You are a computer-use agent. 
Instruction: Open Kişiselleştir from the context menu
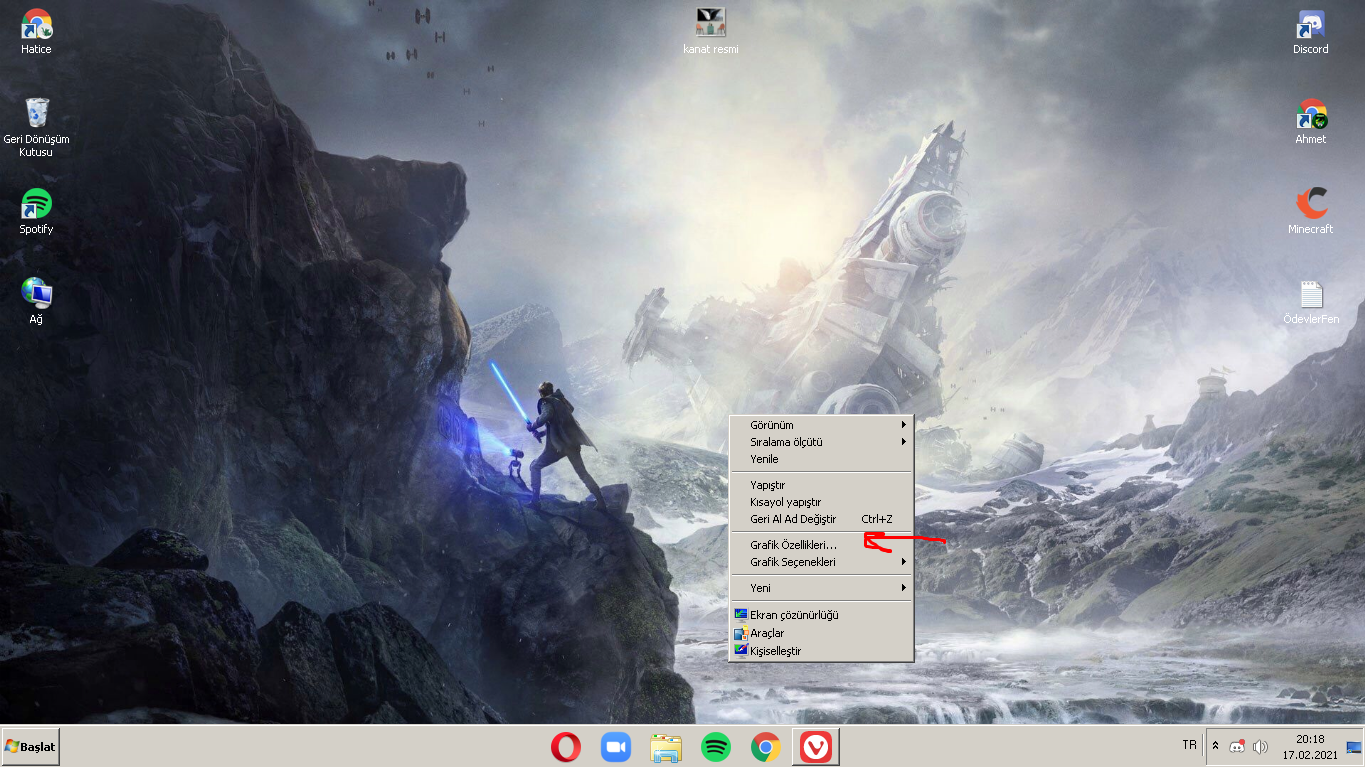click(x=822, y=651)
